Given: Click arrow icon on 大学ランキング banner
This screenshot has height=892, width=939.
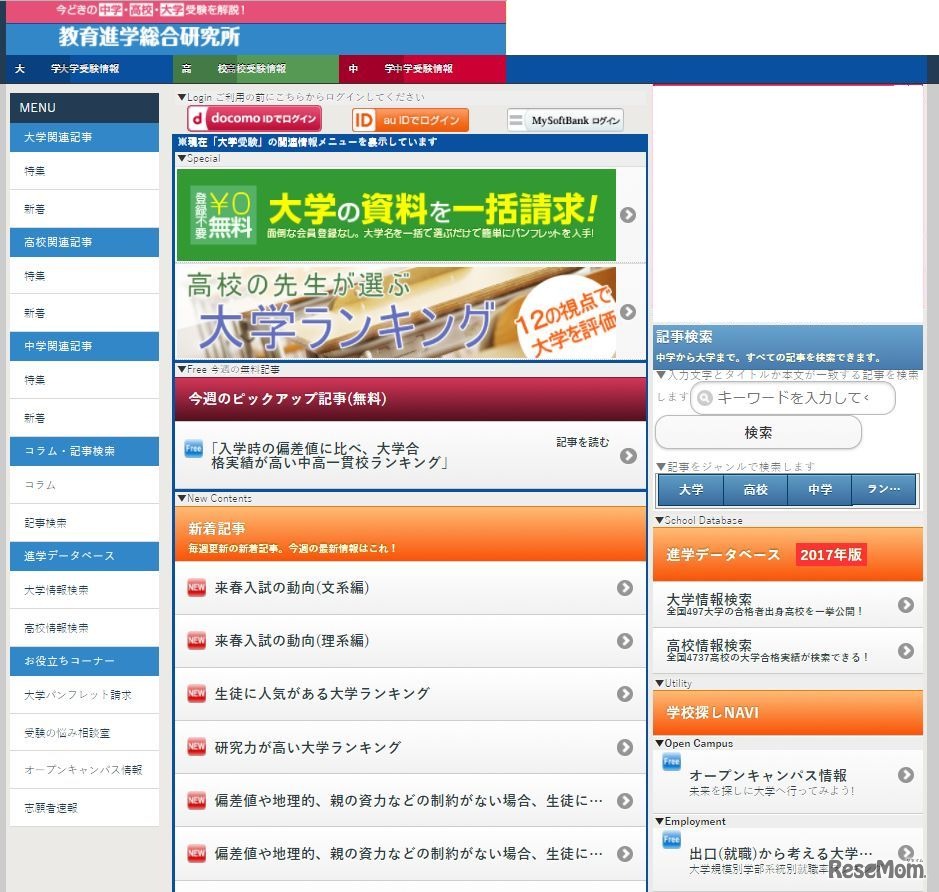Looking at the screenshot, I should [627, 312].
